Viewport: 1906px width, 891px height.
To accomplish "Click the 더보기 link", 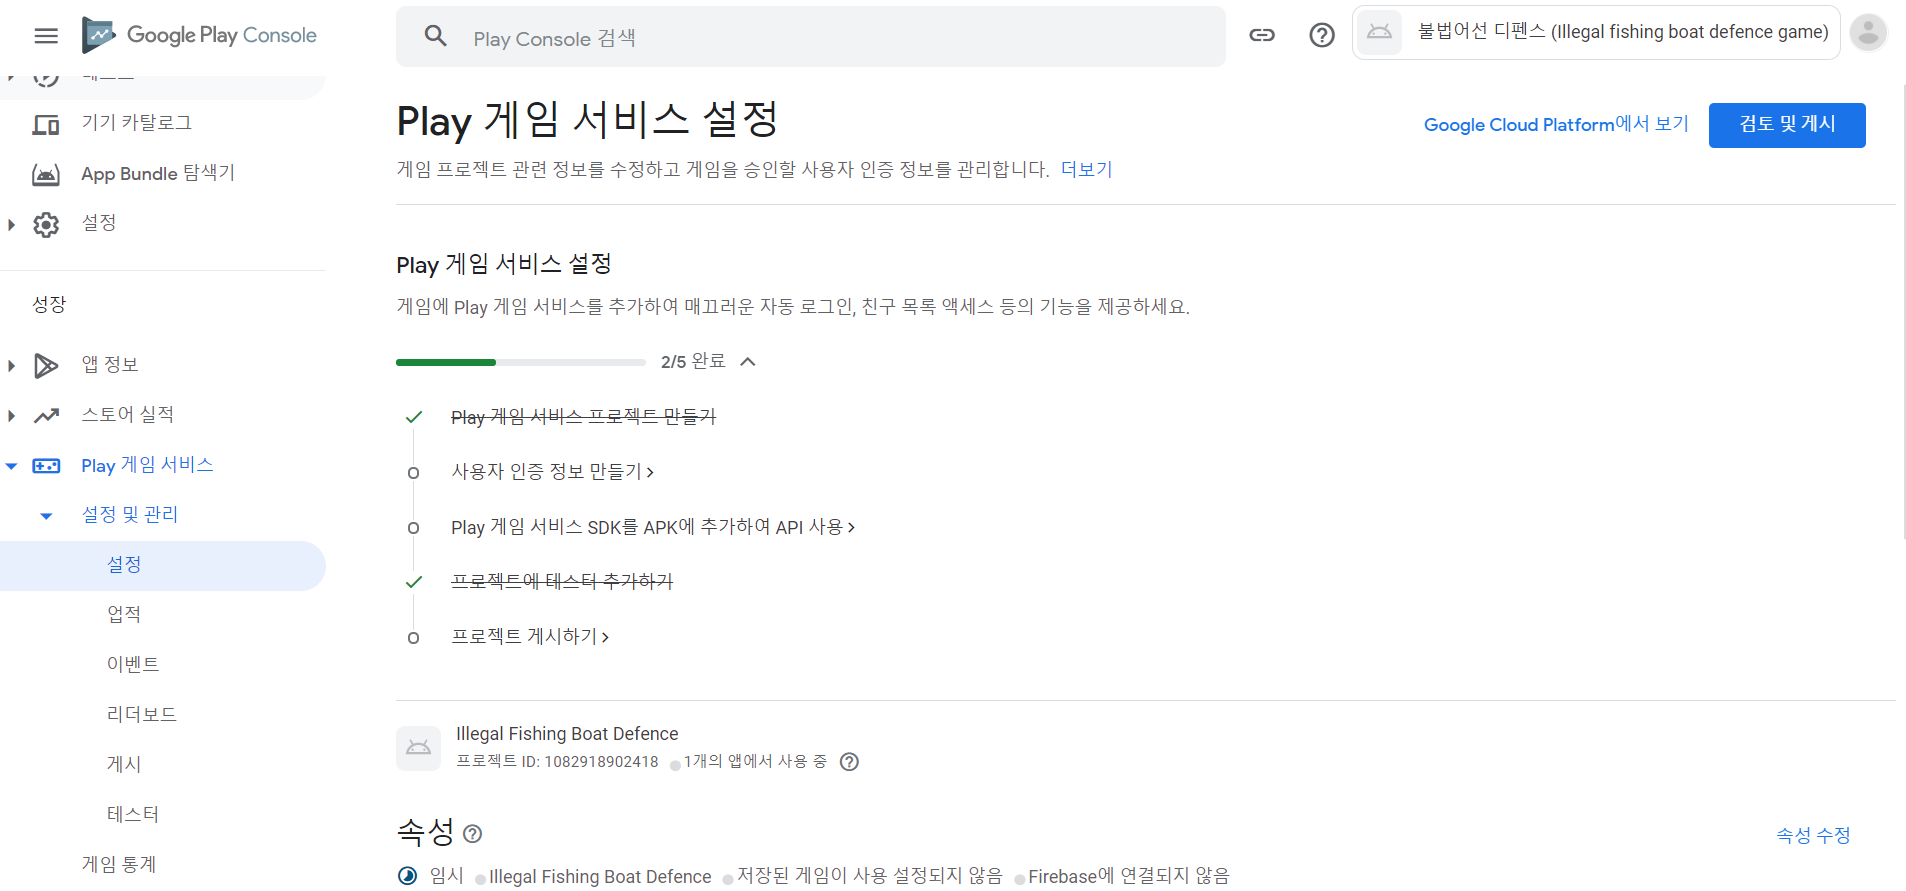I will [x=1086, y=169].
